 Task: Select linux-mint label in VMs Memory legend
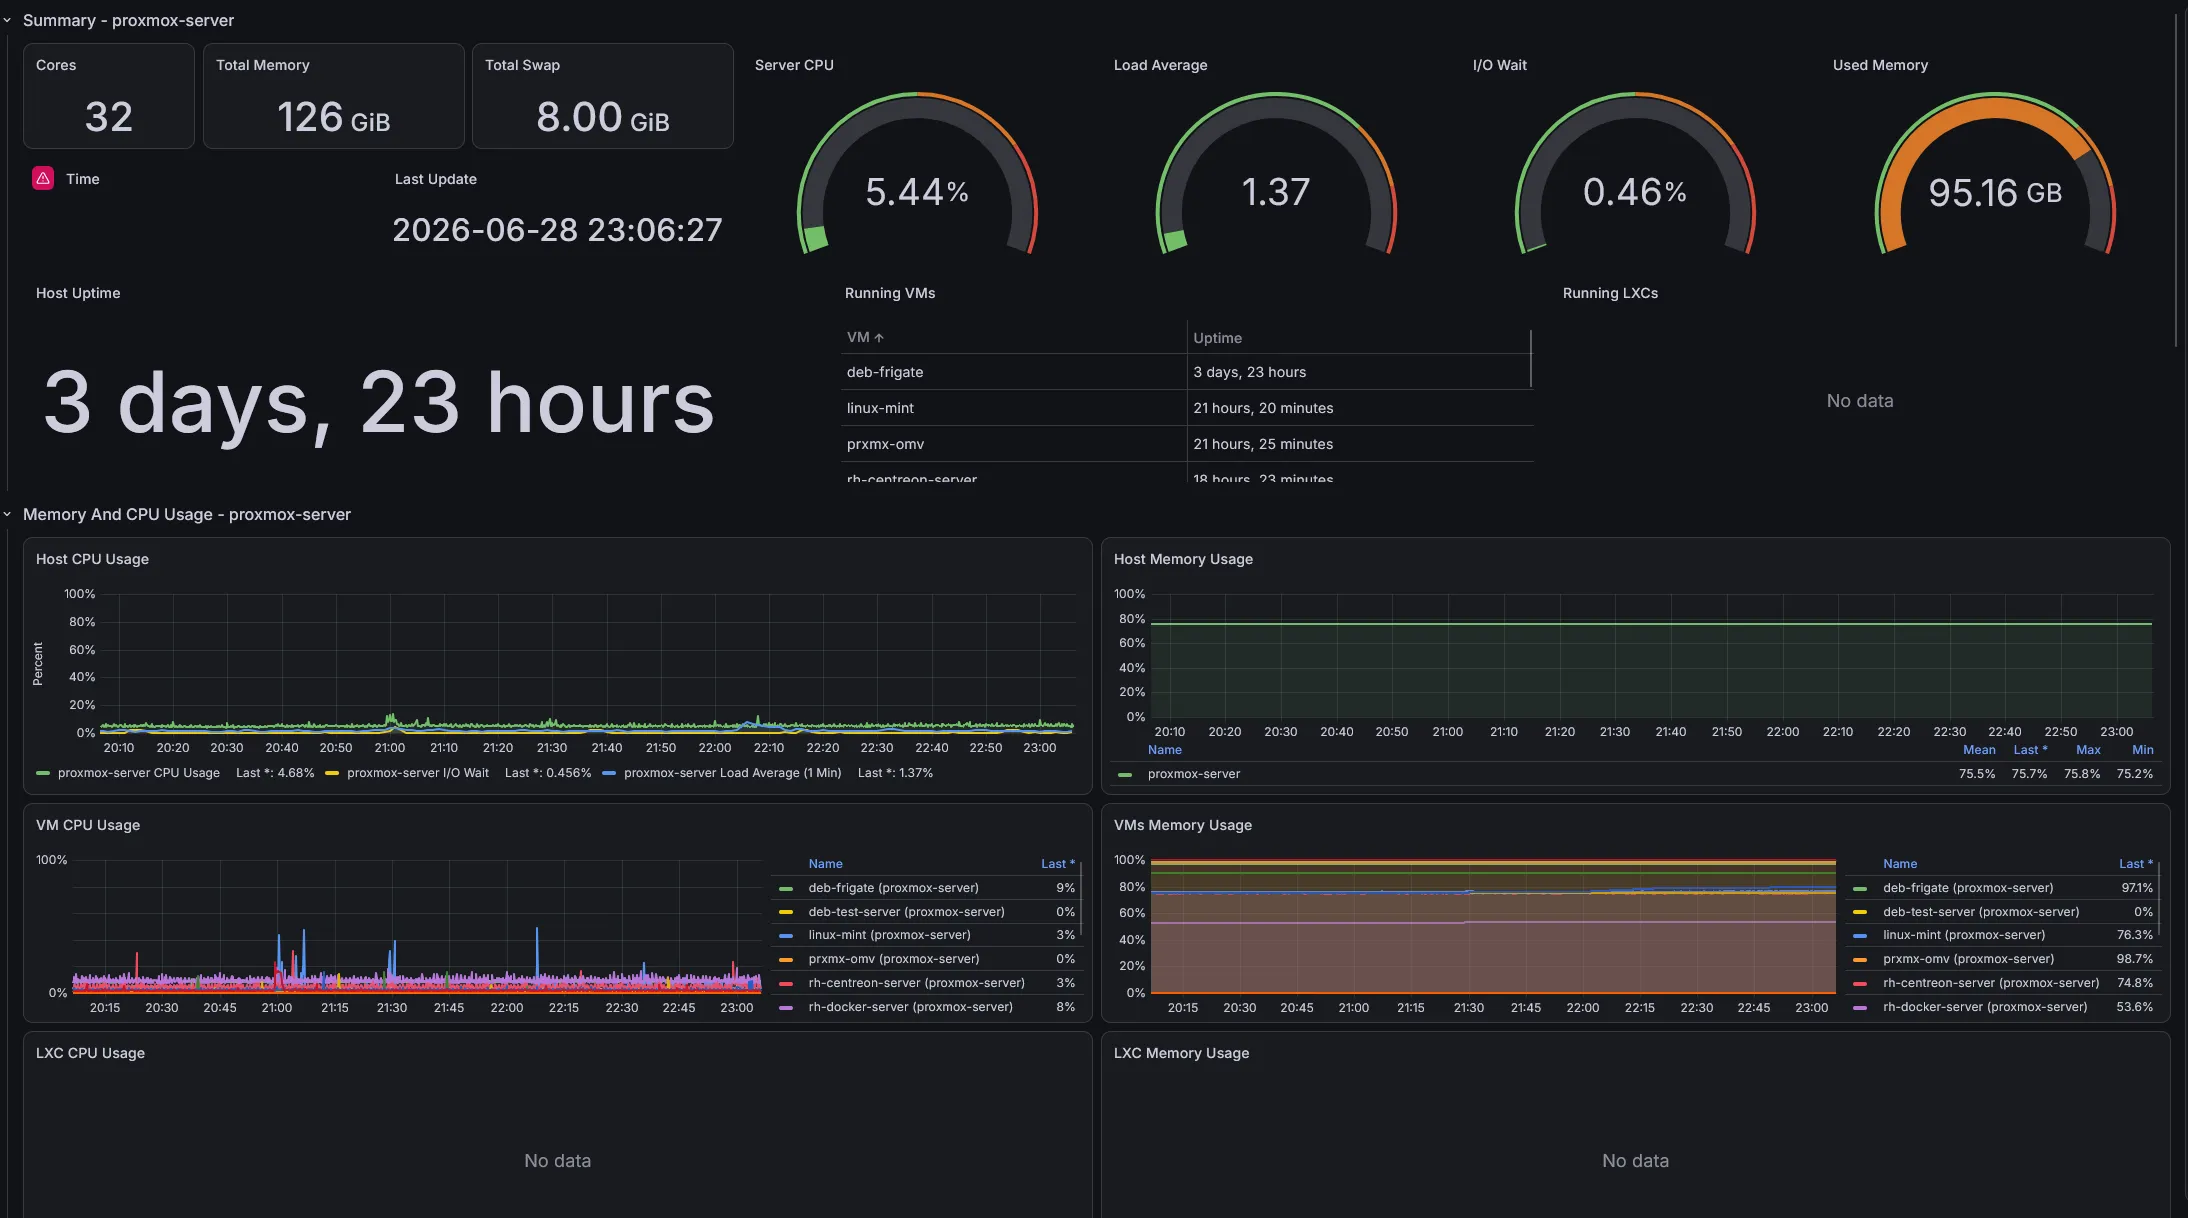[x=1964, y=935]
